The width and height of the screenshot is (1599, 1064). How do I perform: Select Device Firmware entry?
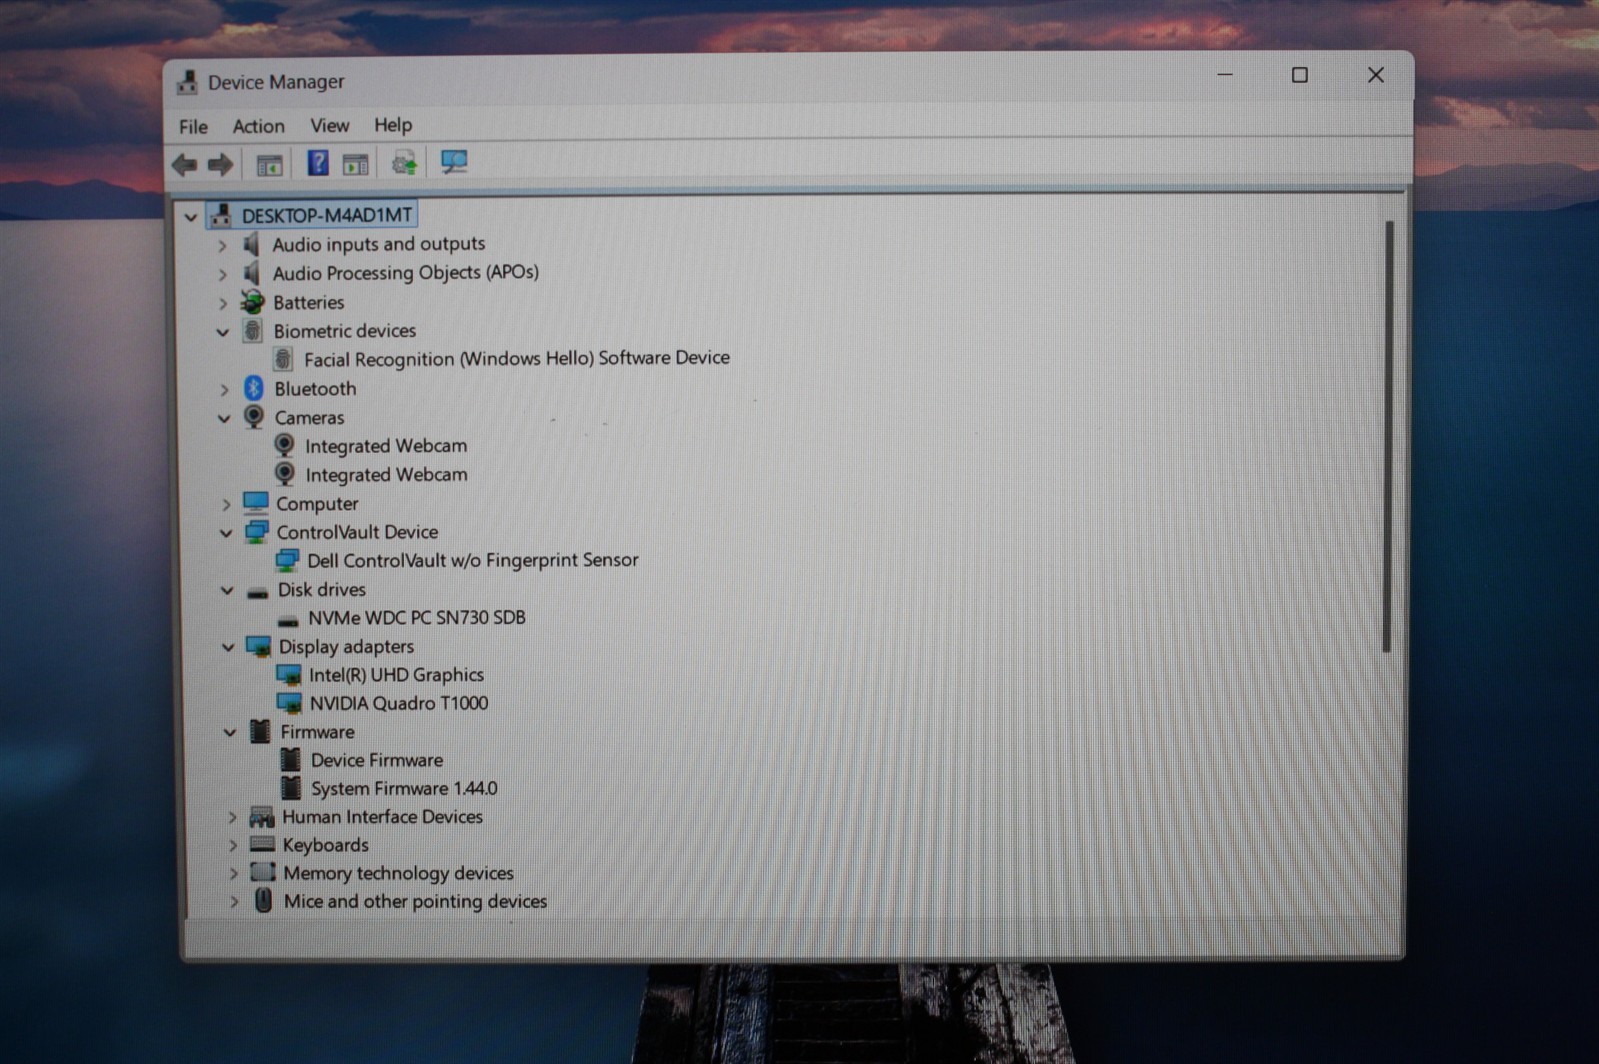[x=376, y=760]
